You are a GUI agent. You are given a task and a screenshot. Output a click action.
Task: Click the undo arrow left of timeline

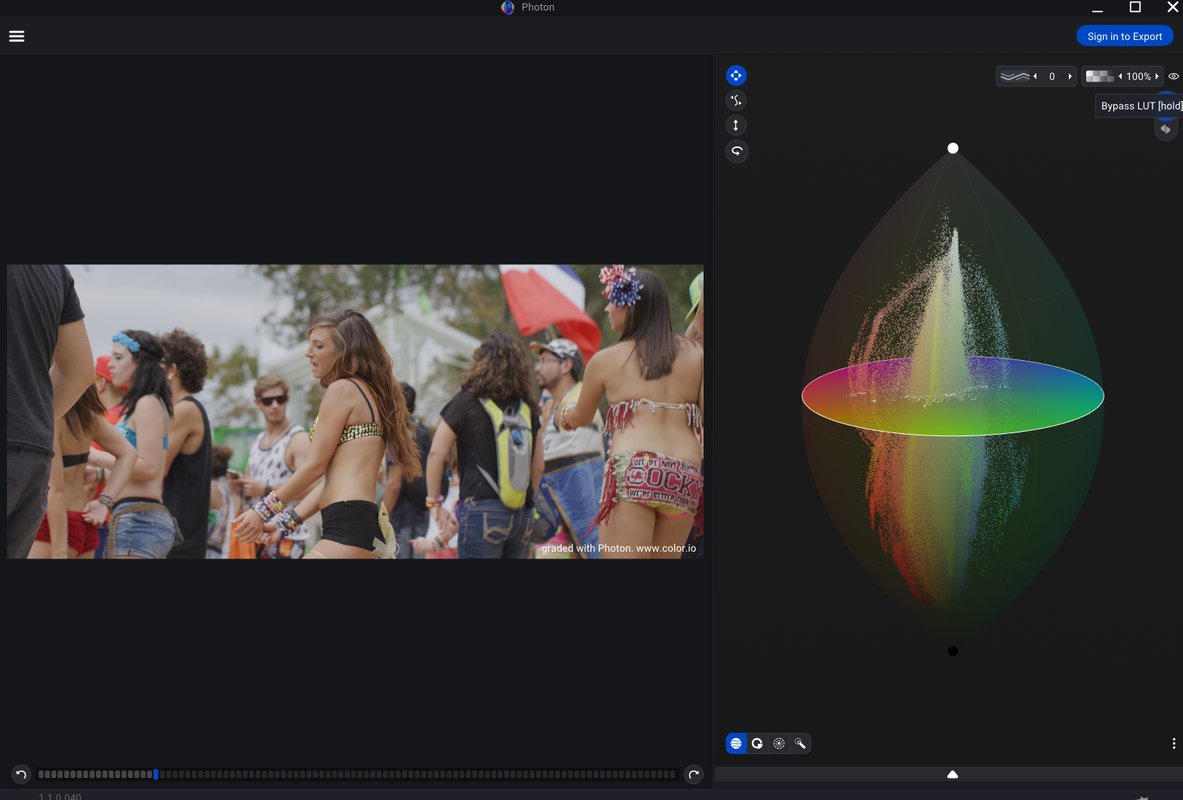point(21,774)
